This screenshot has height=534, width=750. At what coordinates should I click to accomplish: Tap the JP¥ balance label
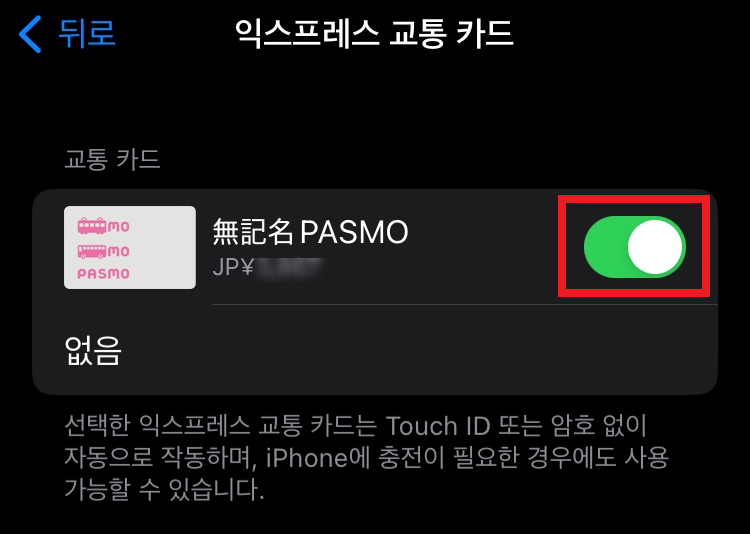tap(233, 267)
